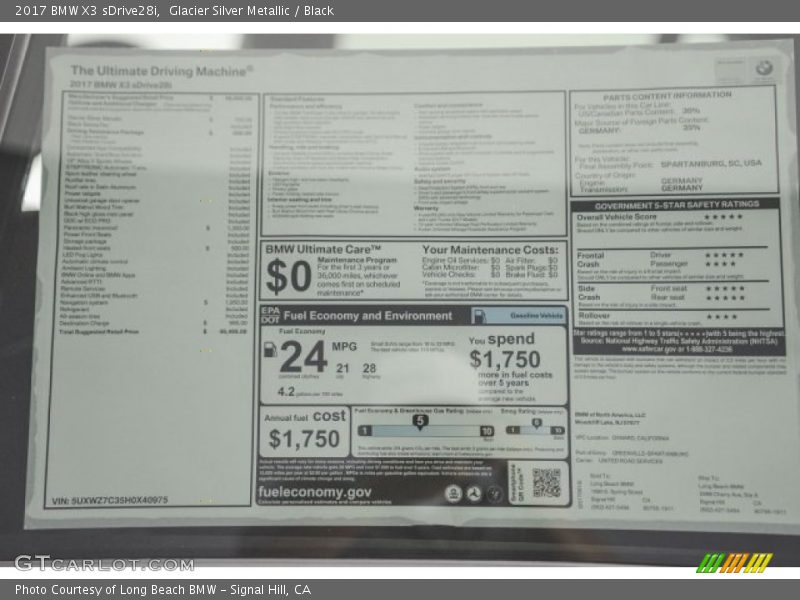Click the BMW roundel logo on the sticker
Image resolution: width=800 pixels, height=600 pixels.
pos(764,68)
